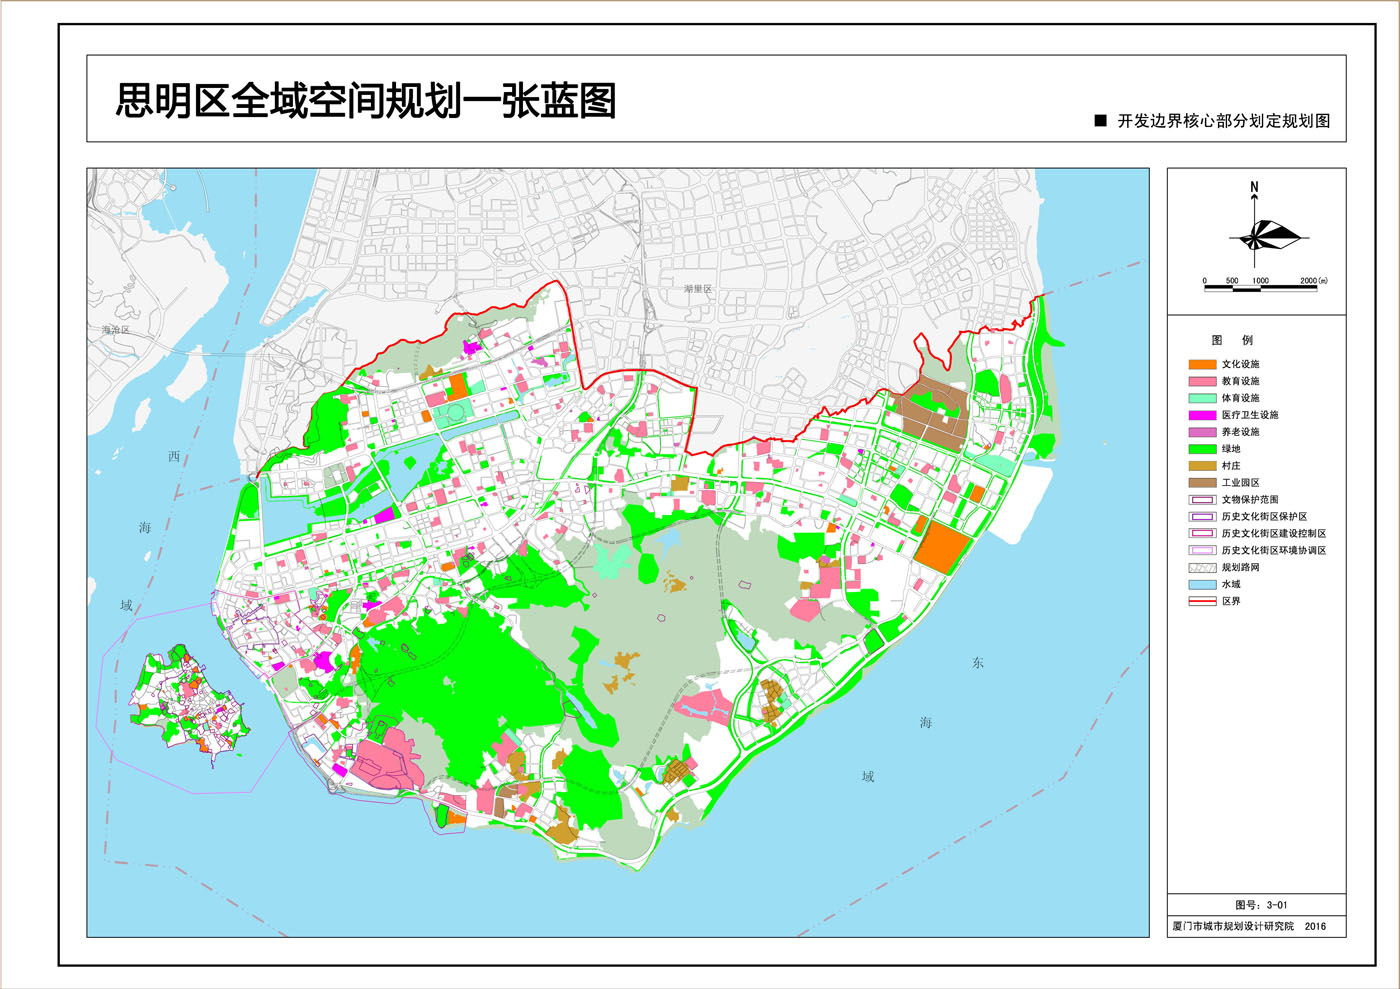Image resolution: width=1400 pixels, height=989 pixels.
Task: Click the 文化设施 orange legend swatch
Action: [1202, 364]
